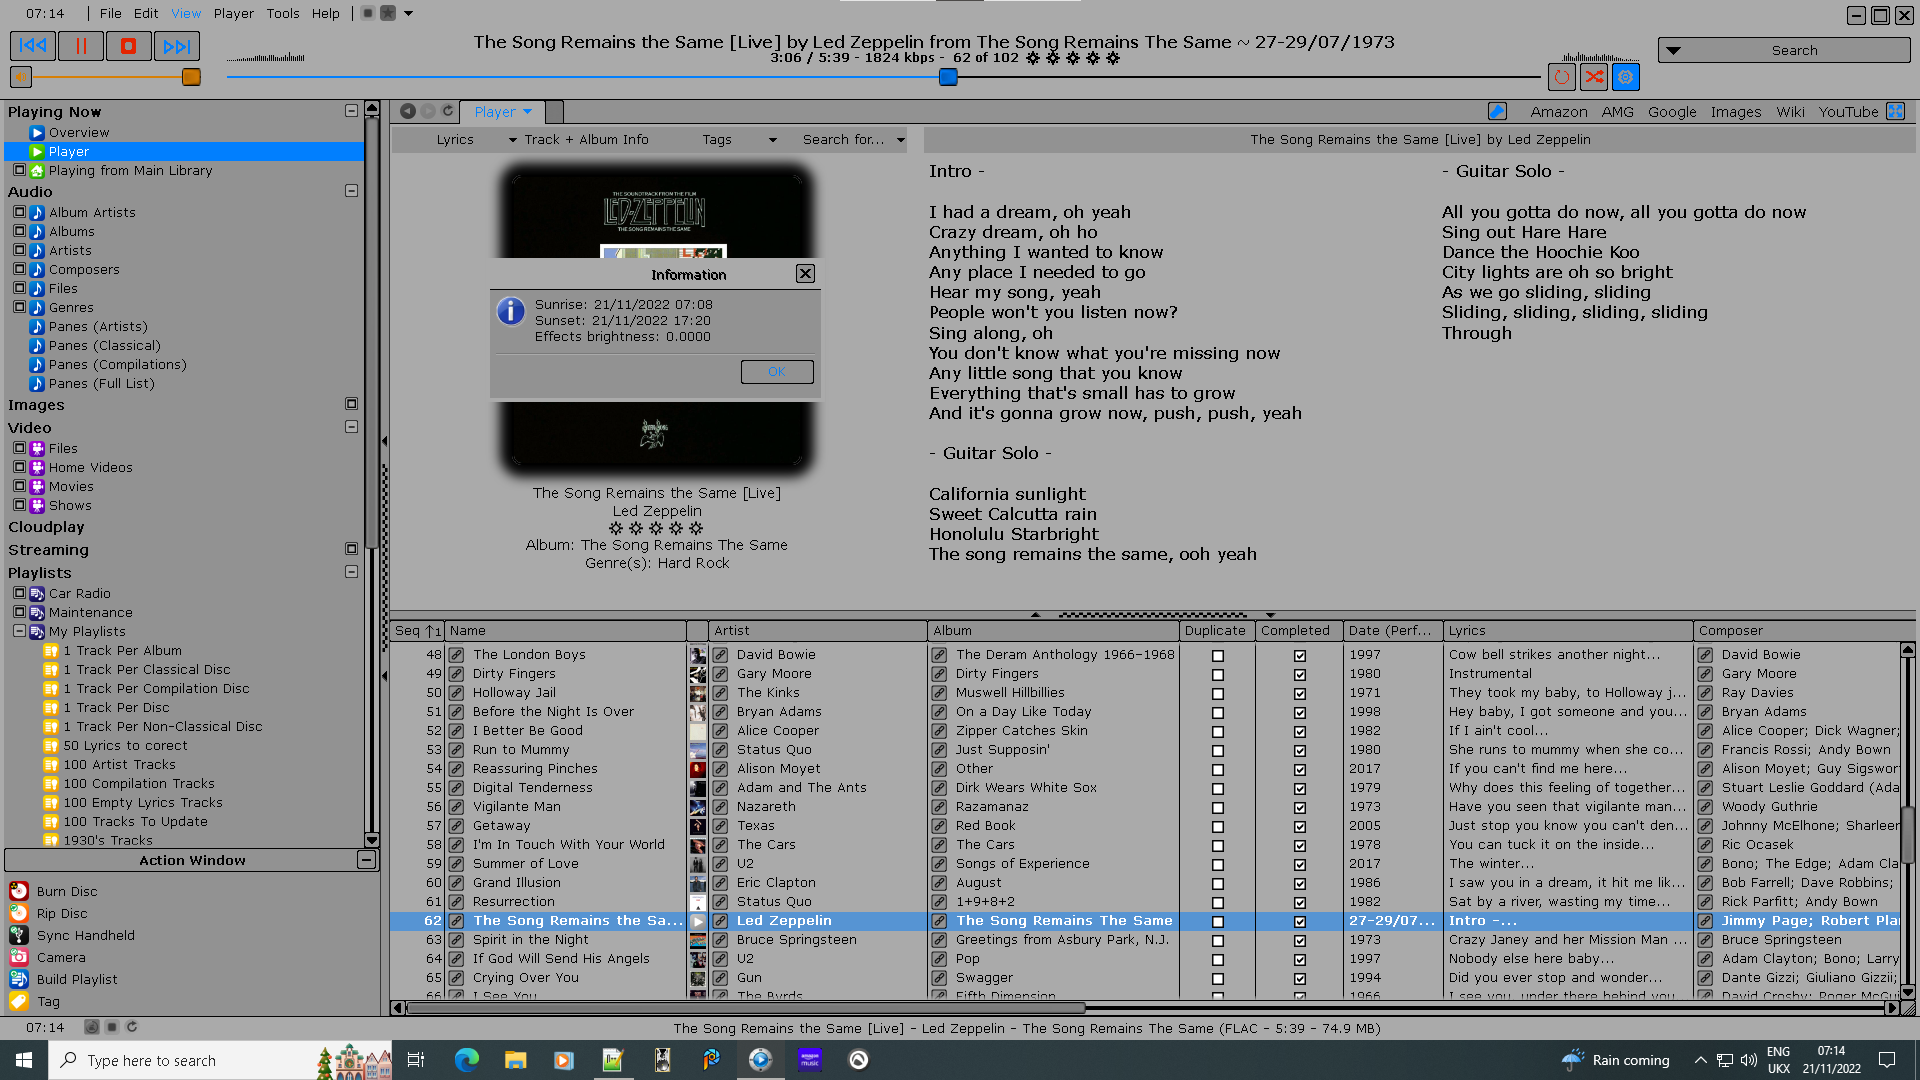Click OK in Information dialog
Screen dimensions: 1920x1080
777,372
